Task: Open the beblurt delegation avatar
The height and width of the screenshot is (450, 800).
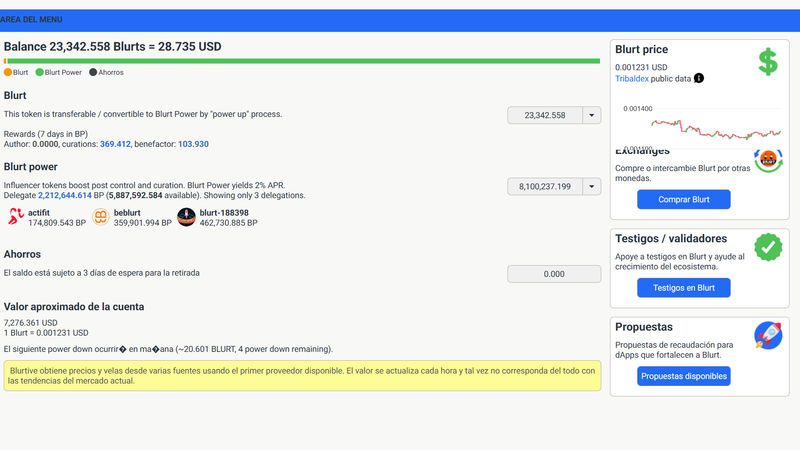Action: tap(100, 217)
